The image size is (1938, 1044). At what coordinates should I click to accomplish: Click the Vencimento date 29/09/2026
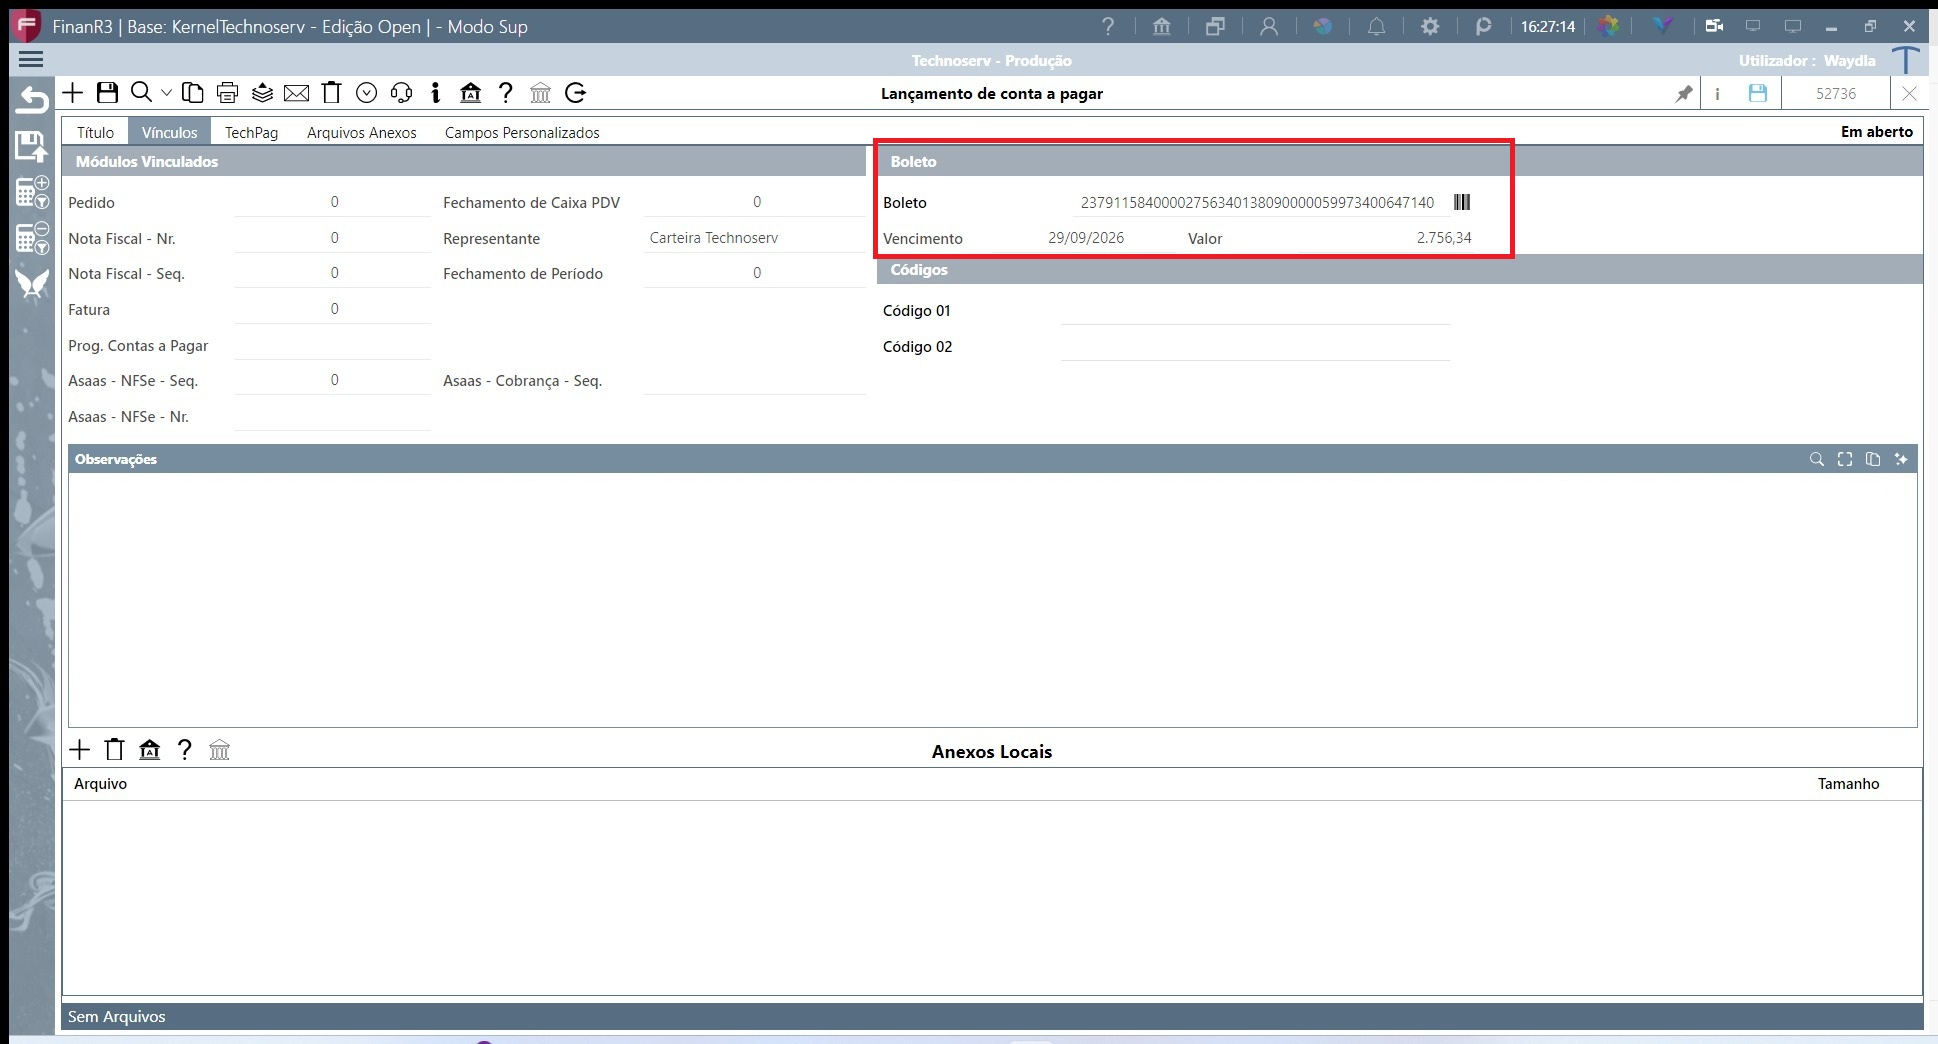coord(1086,238)
